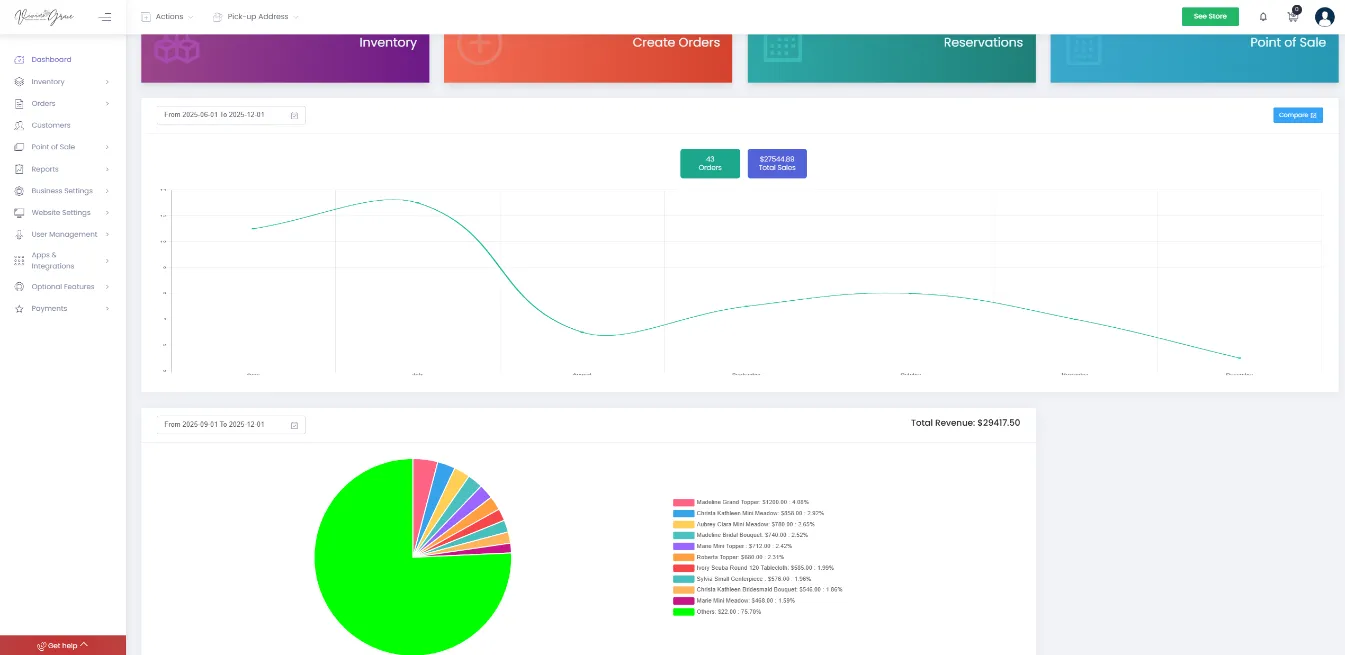The image size is (1345, 655).
Task: Click the calendar icon in the date filter
Action: click(294, 115)
